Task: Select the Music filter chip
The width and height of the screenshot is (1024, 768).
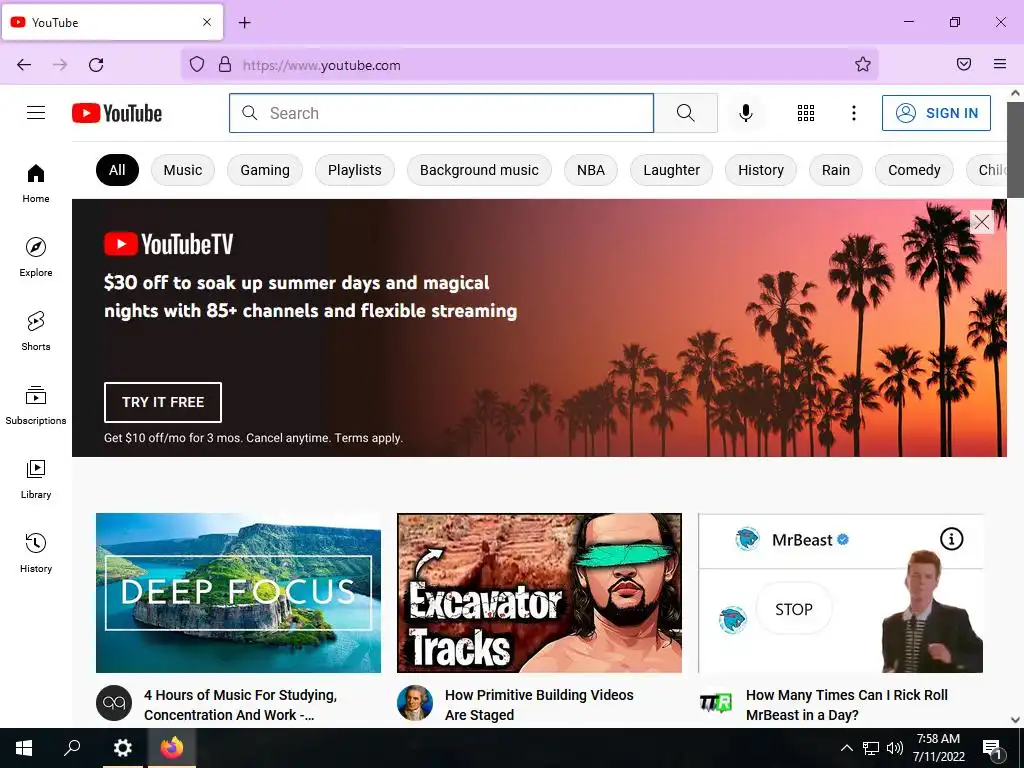Action: [x=183, y=170]
